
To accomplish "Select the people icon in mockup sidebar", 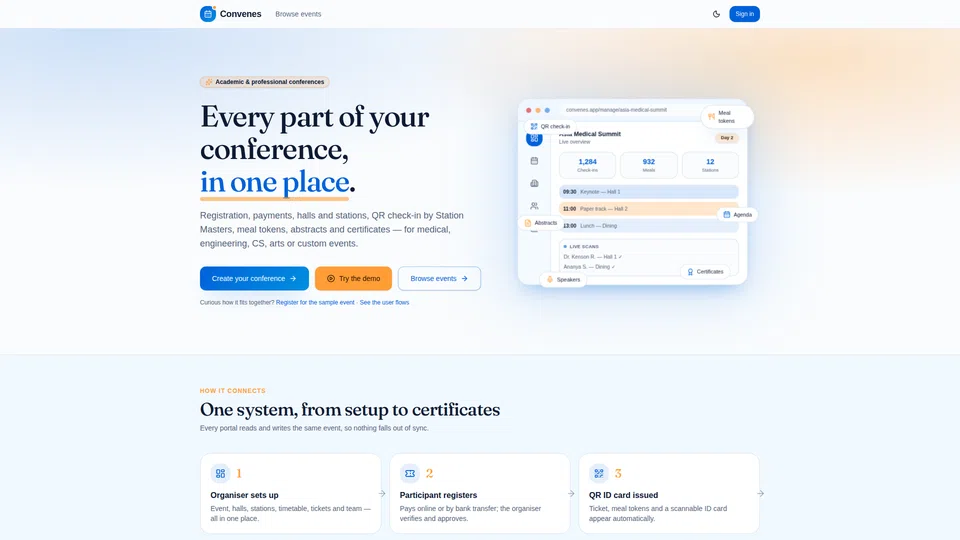I will tap(534, 206).
